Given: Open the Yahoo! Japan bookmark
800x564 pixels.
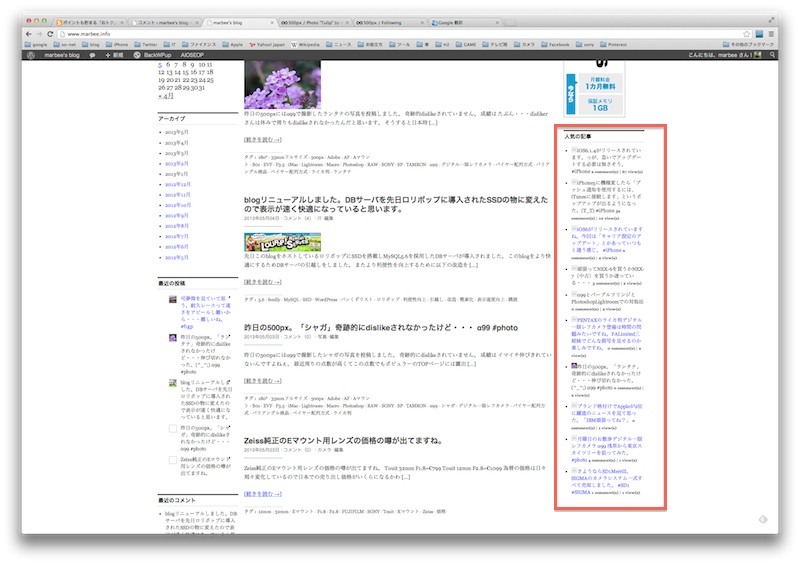Looking at the screenshot, I should click(267, 44).
